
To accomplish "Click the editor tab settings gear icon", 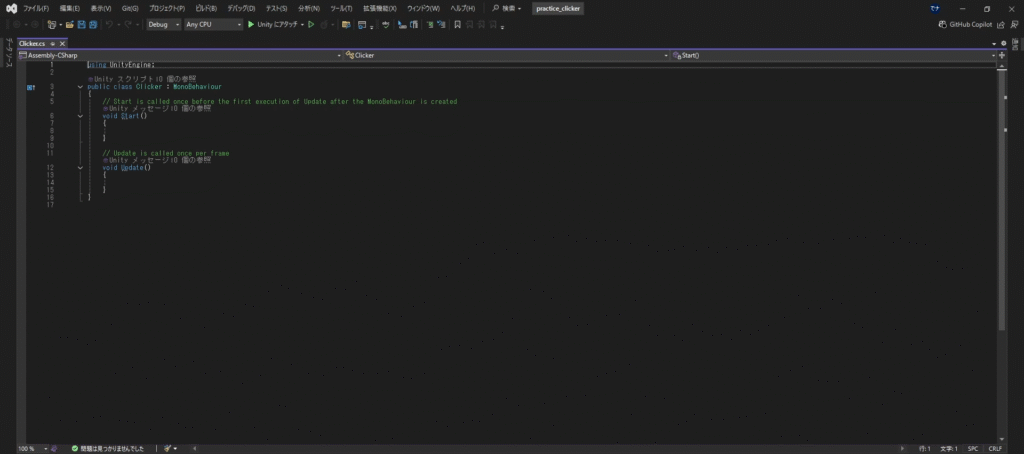I will pos(1004,43).
